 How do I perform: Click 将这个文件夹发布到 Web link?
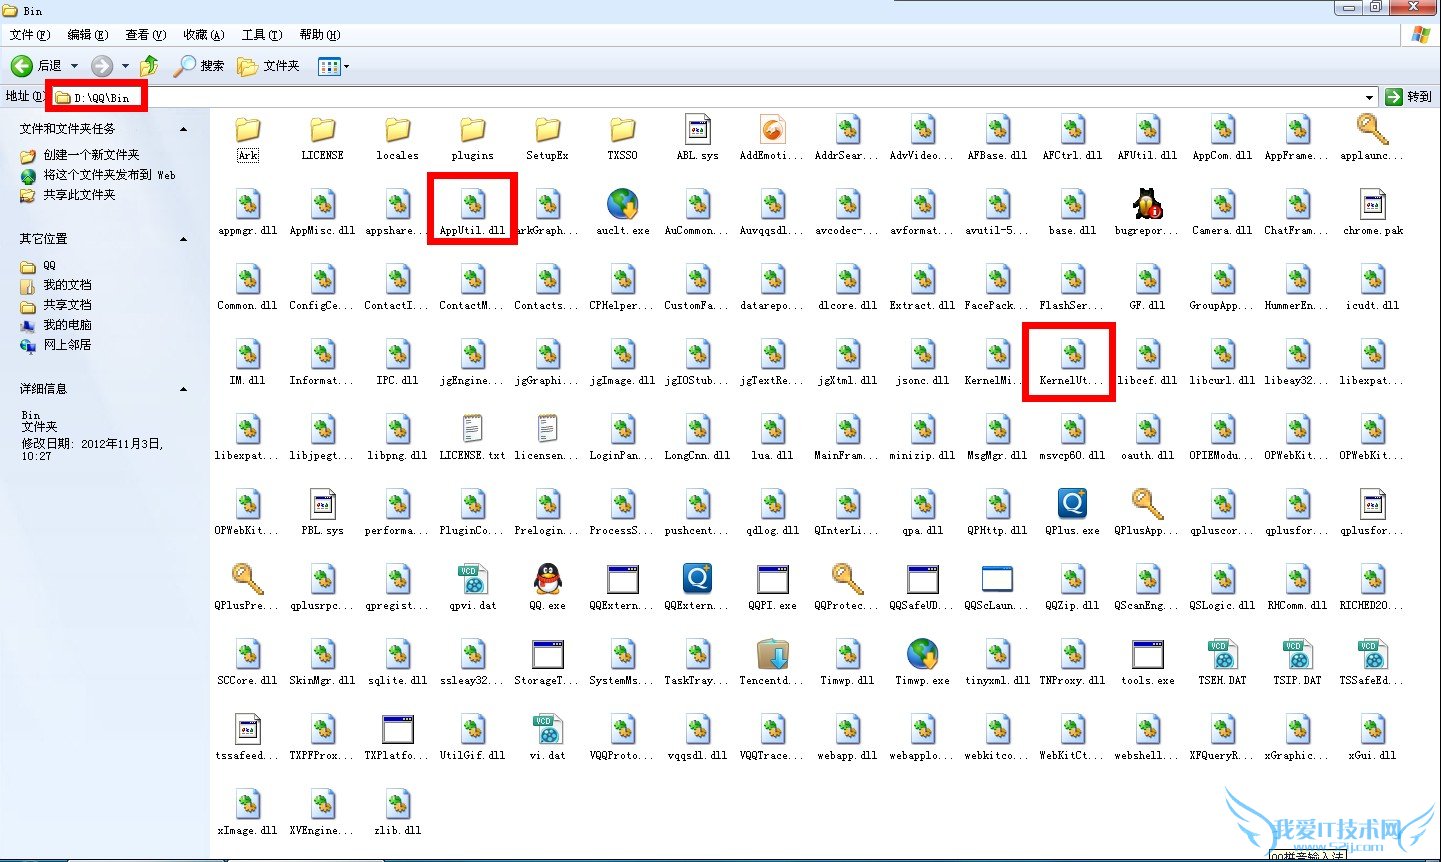(109, 175)
